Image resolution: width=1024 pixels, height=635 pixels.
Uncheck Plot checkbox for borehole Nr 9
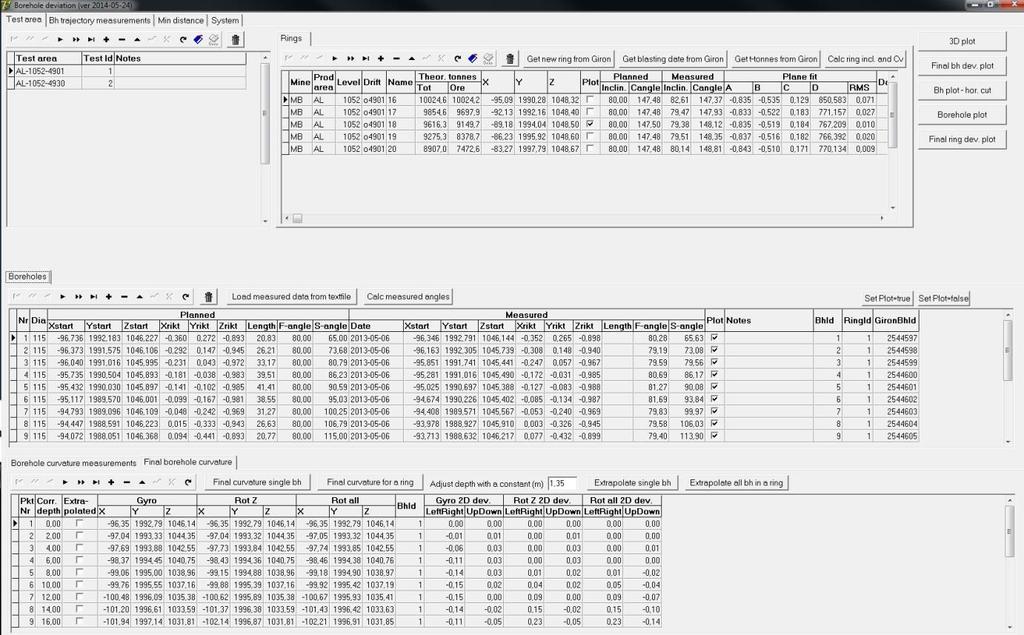(714, 436)
